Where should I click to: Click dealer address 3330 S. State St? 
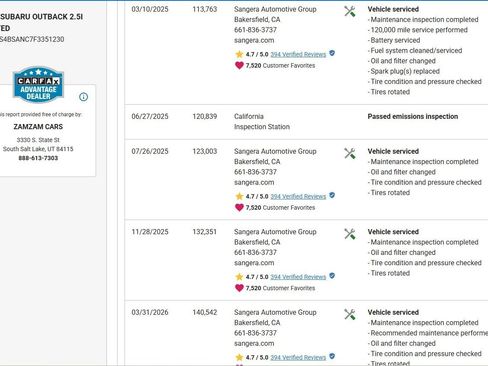[38, 140]
